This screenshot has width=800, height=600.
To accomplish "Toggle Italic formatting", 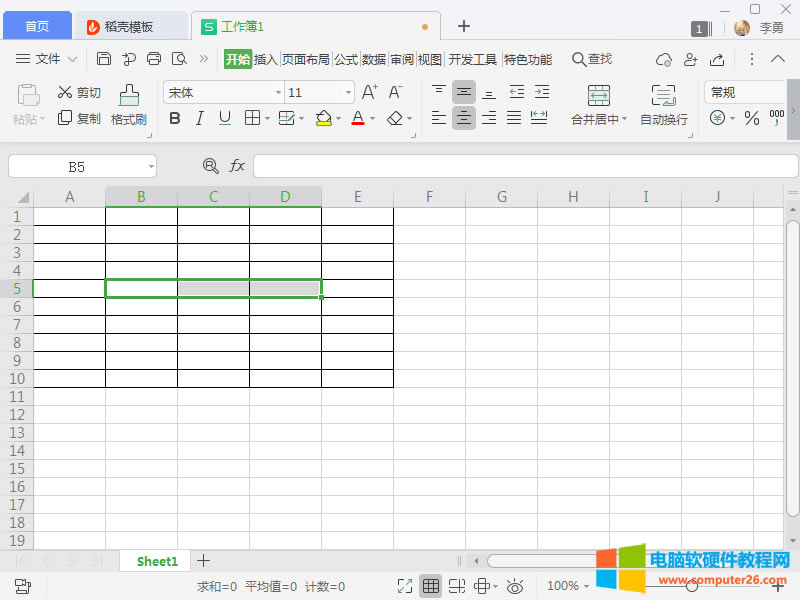I will pos(199,119).
